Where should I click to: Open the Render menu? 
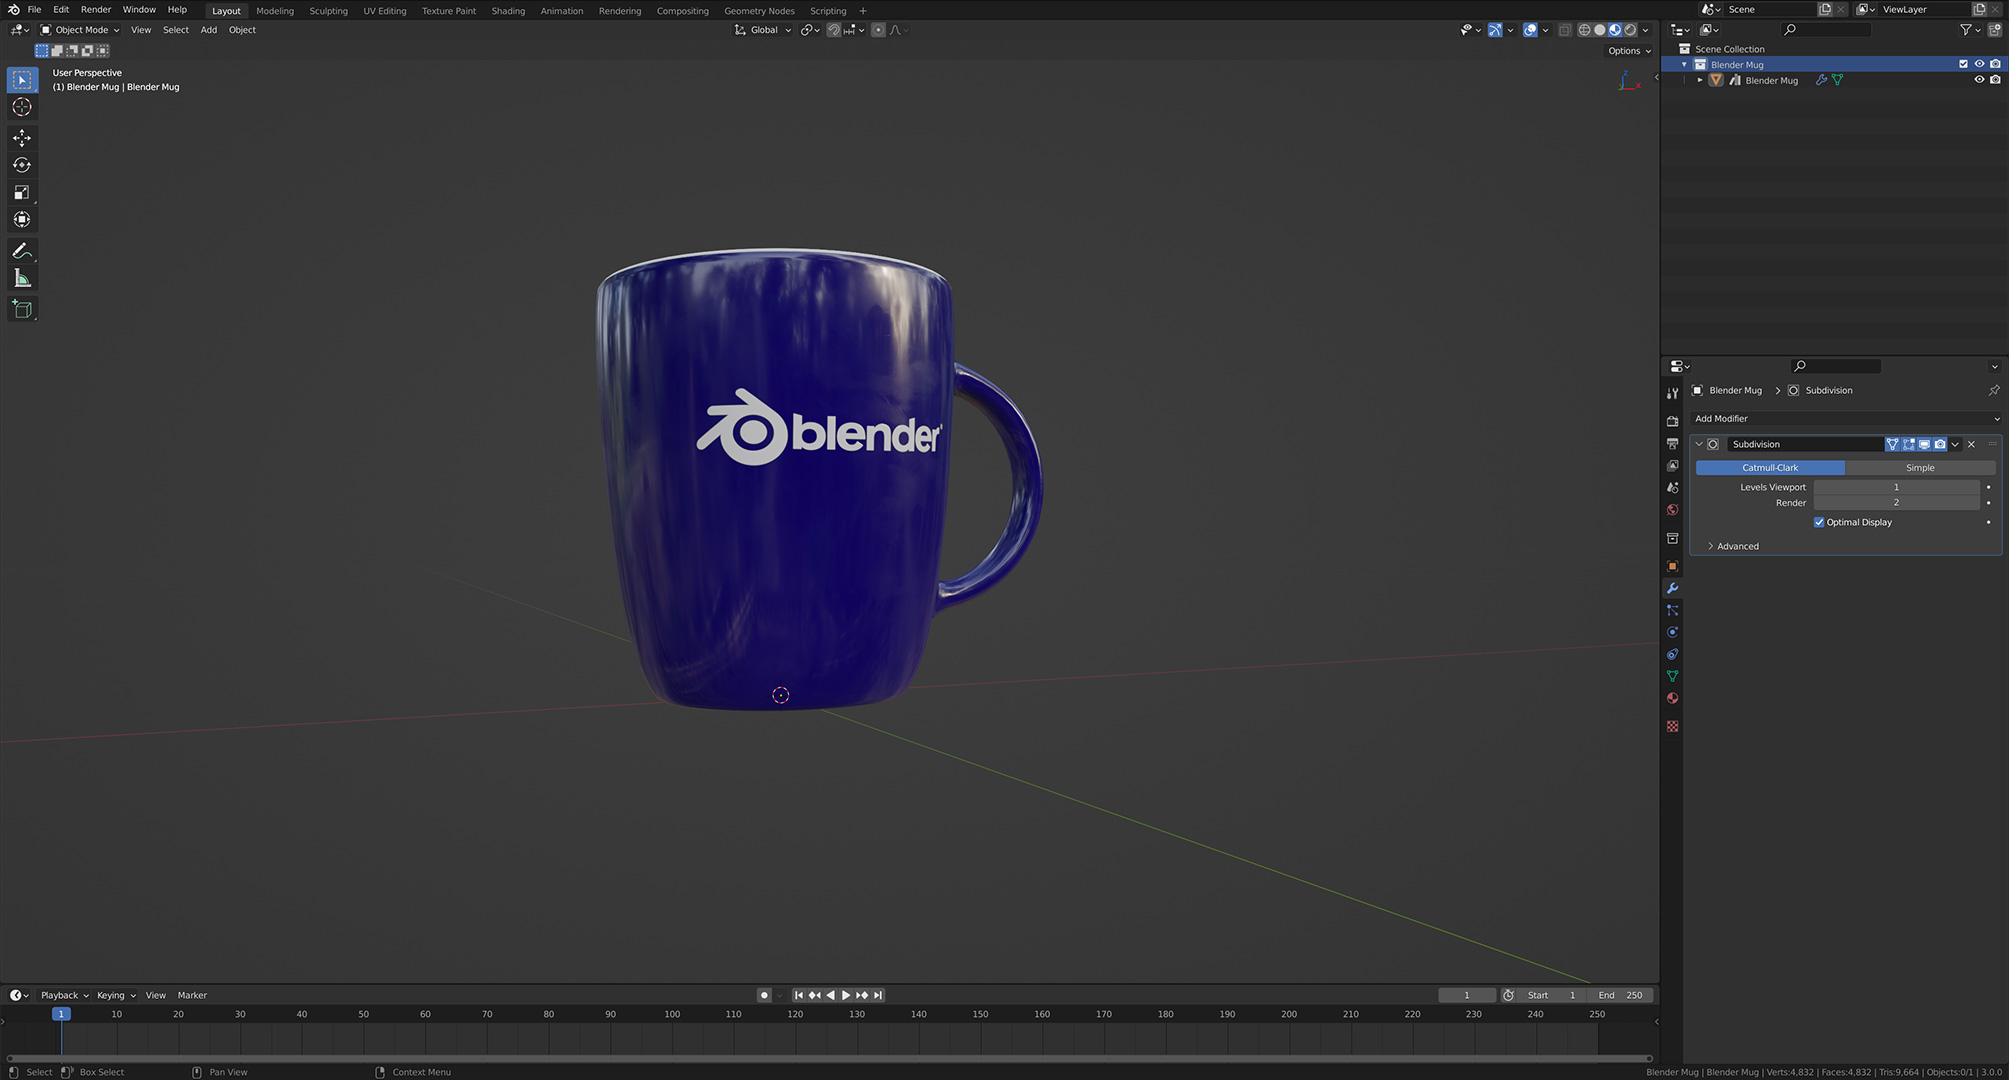coord(96,10)
